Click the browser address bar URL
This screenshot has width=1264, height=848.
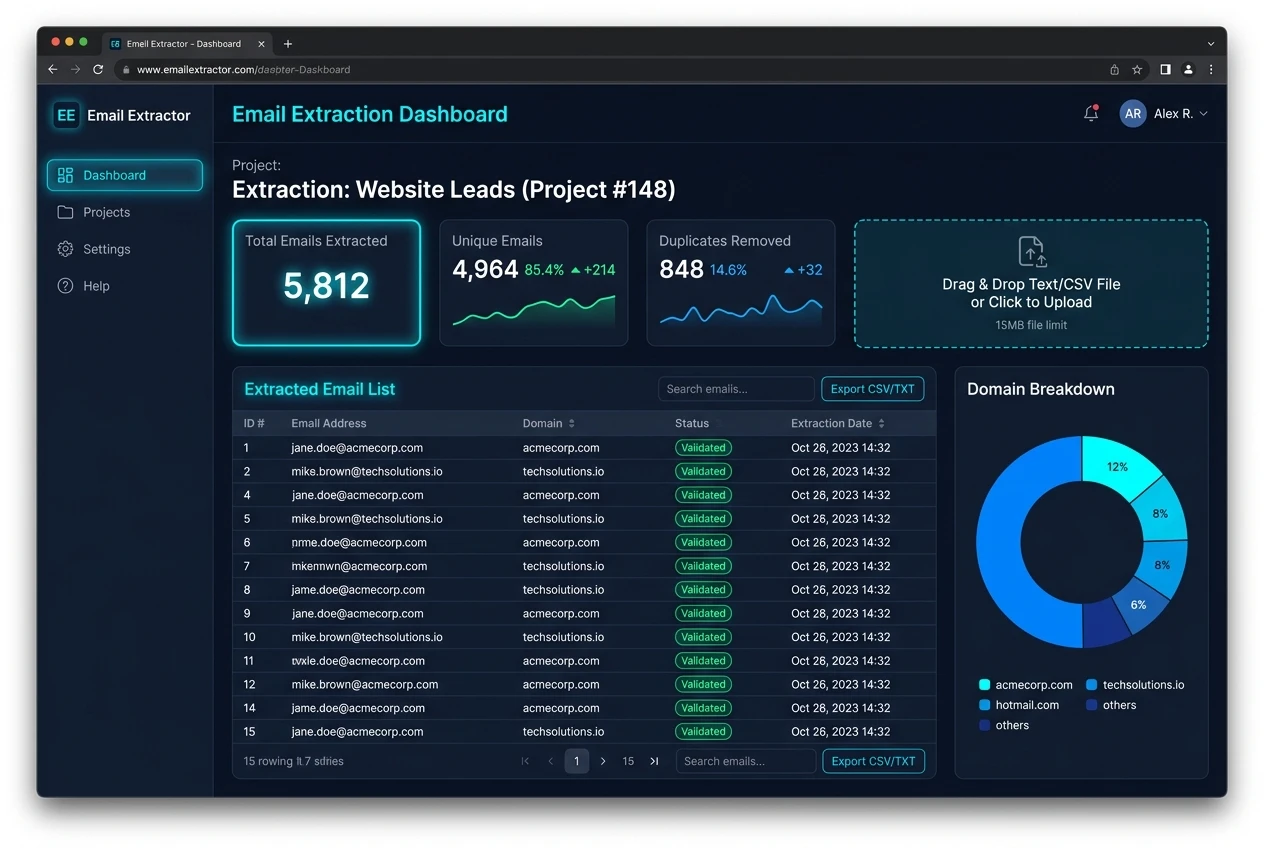click(243, 70)
